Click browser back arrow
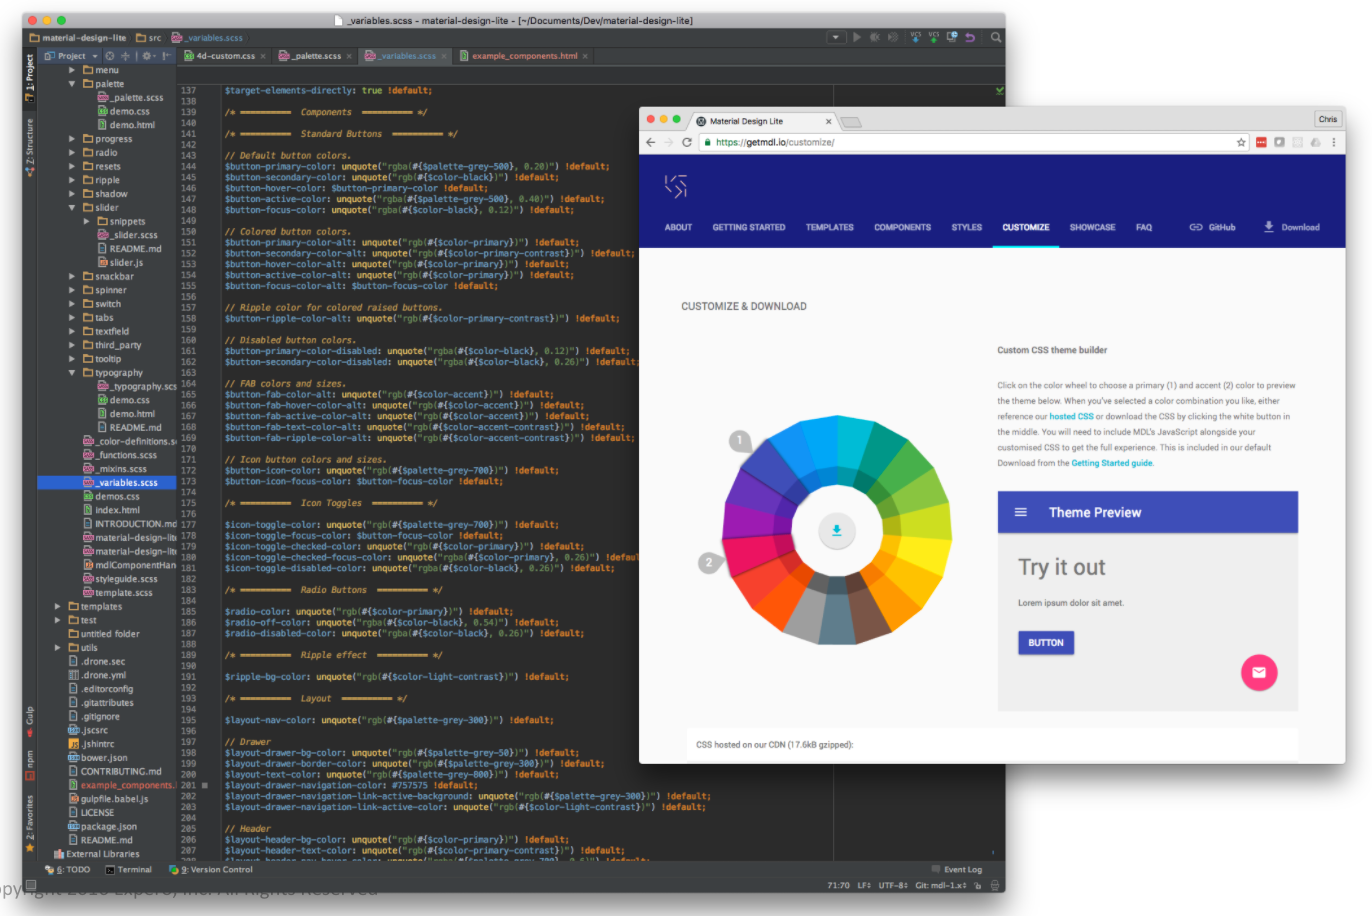 [651, 143]
